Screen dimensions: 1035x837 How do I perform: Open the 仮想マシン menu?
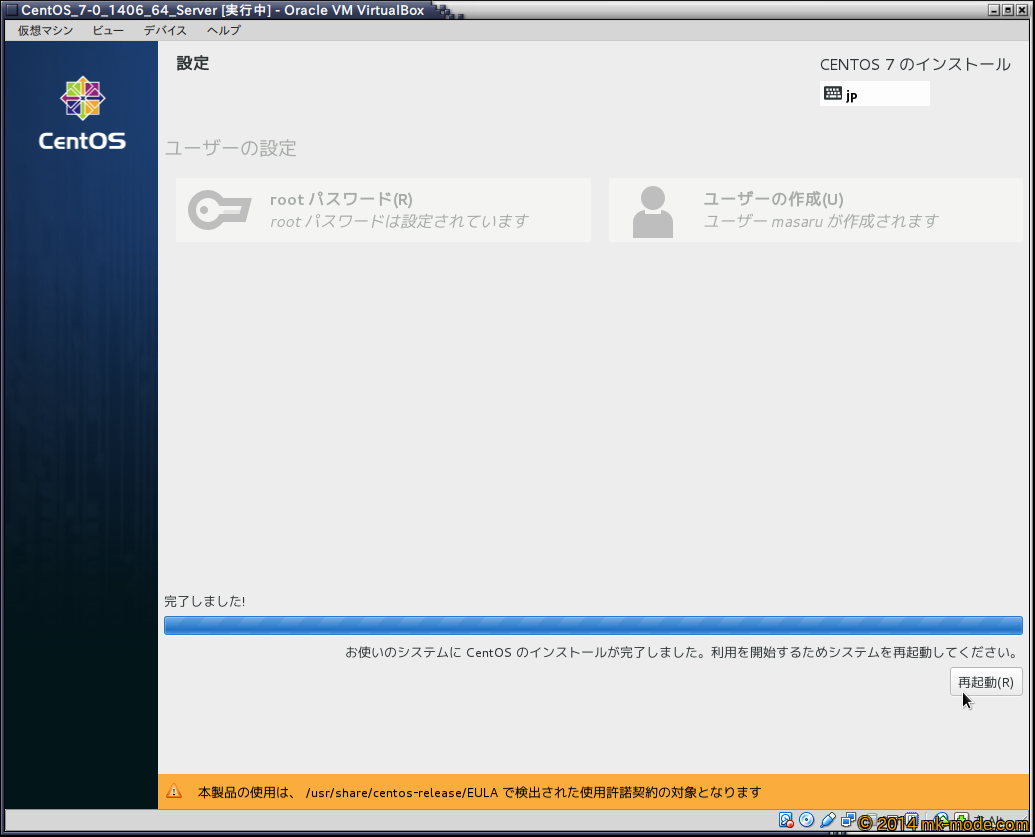45,30
